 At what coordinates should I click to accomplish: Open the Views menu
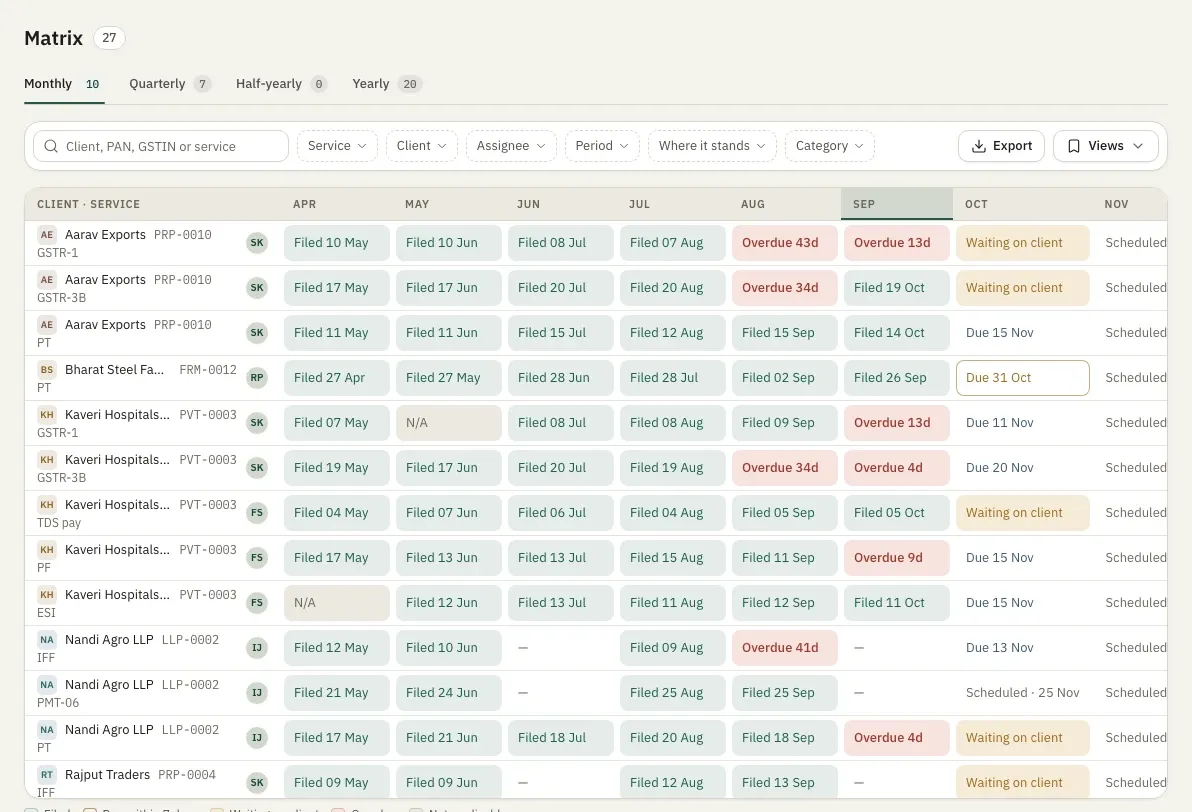click(1105, 146)
